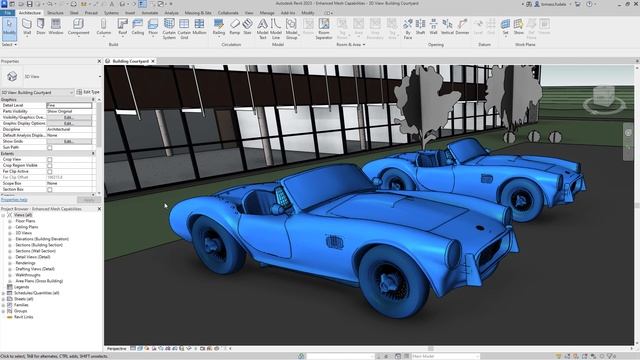
Task: Switch to the Annotate ribbon tab
Action: click(150, 13)
